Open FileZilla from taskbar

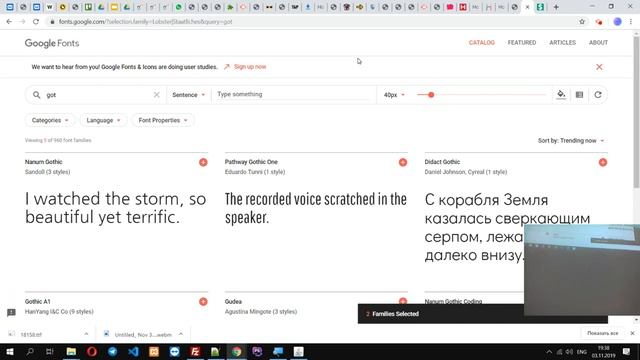pyautogui.click(x=195, y=351)
